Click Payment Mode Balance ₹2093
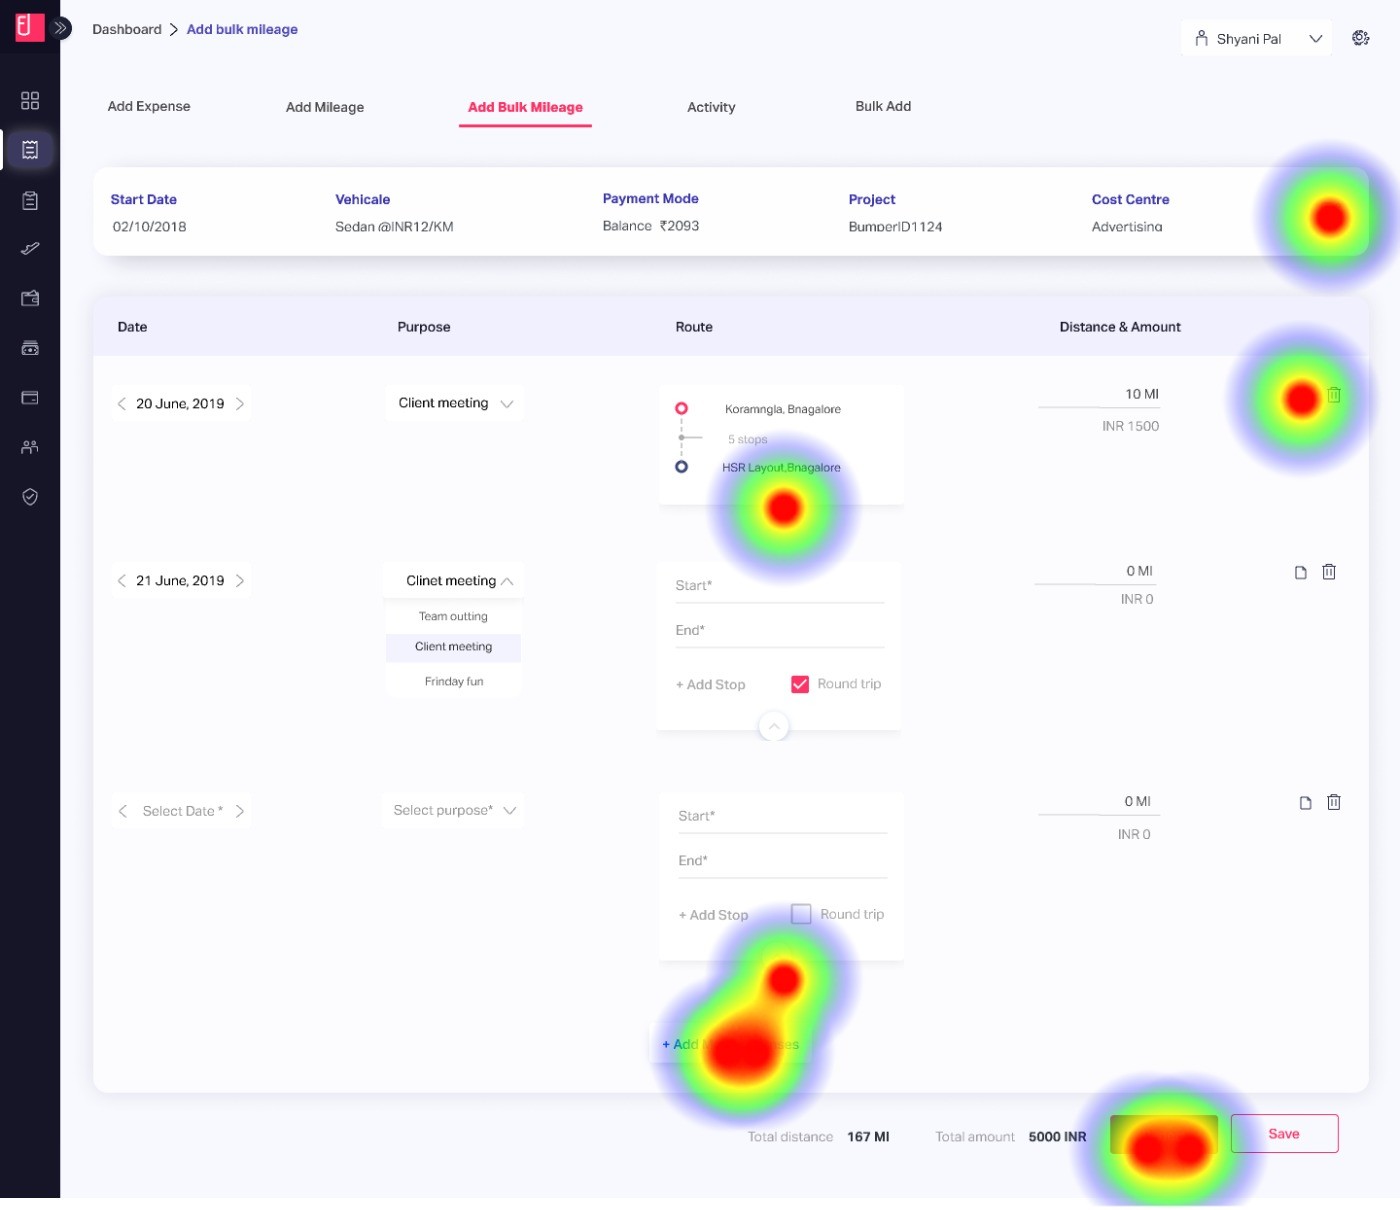The image size is (1400, 1210). (x=651, y=226)
